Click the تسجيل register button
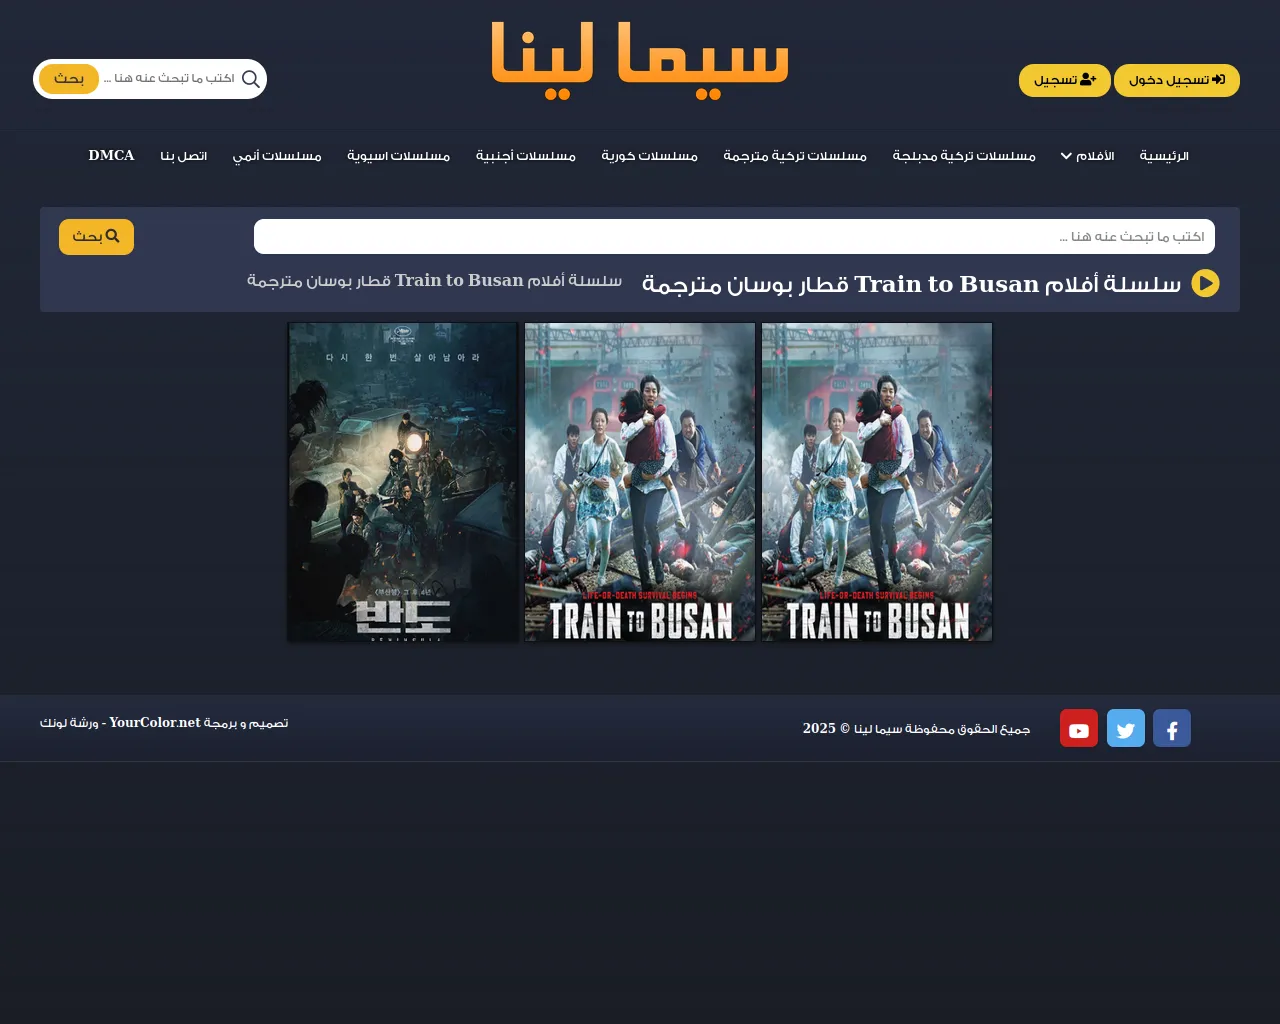 pyautogui.click(x=1065, y=80)
